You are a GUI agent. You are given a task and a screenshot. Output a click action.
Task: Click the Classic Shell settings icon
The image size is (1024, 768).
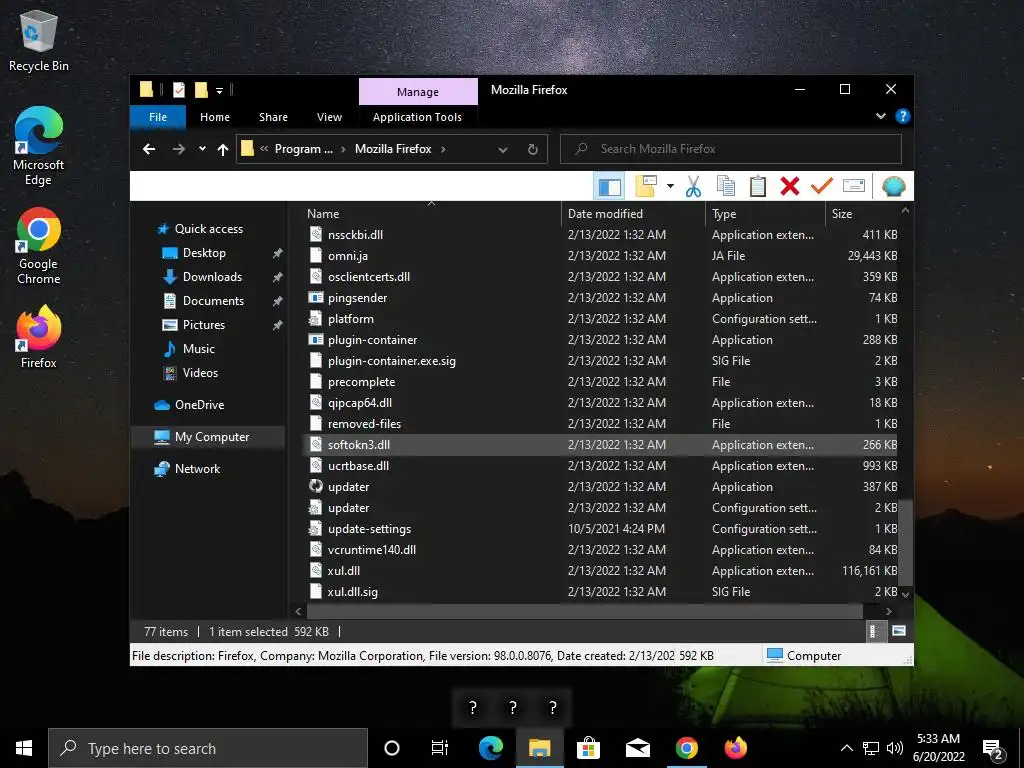pos(893,187)
